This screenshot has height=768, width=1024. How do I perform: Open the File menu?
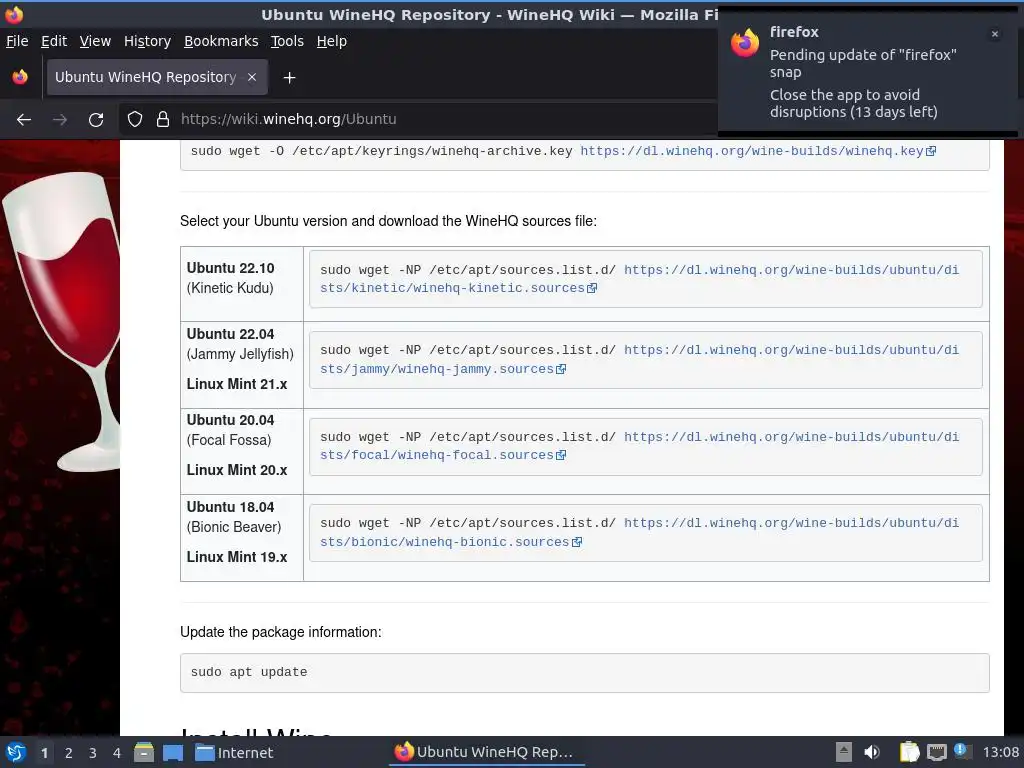(x=17, y=41)
